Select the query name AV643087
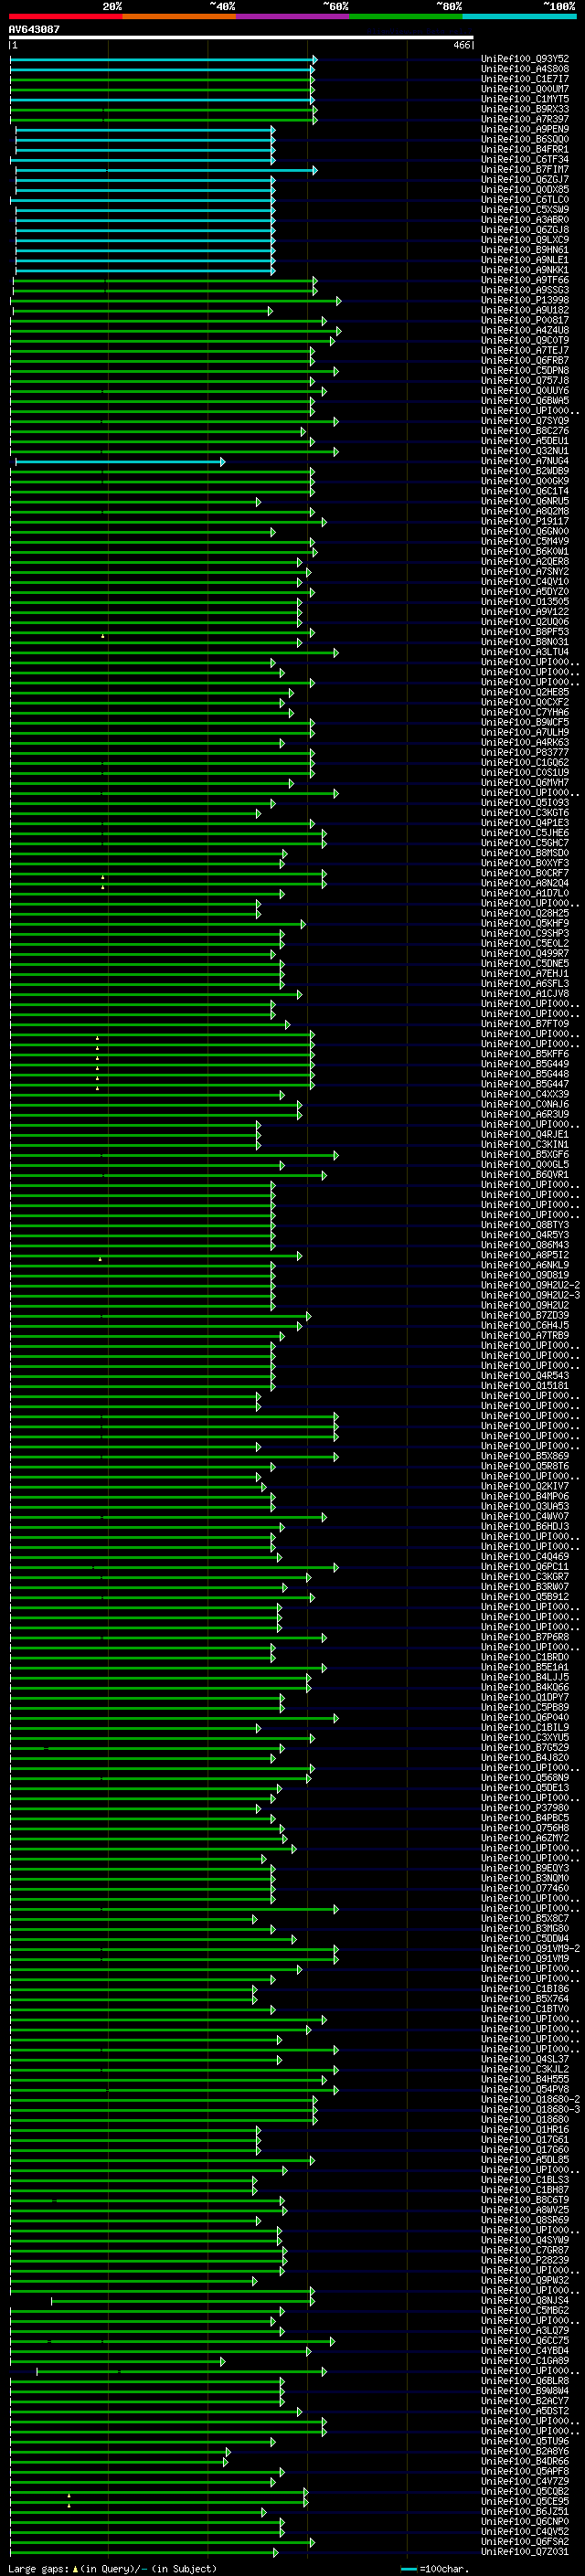Viewport: 585px width, 2576px height. 34,29
